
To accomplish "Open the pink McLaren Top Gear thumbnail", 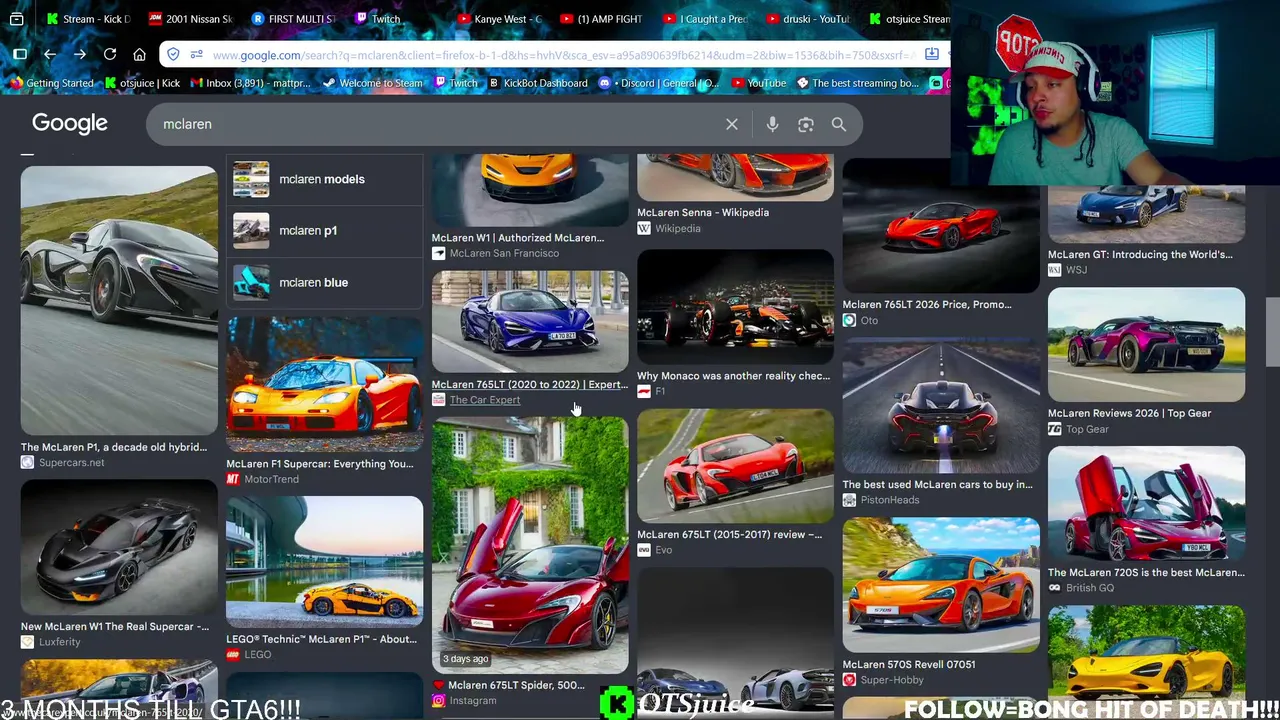I will (x=1146, y=345).
